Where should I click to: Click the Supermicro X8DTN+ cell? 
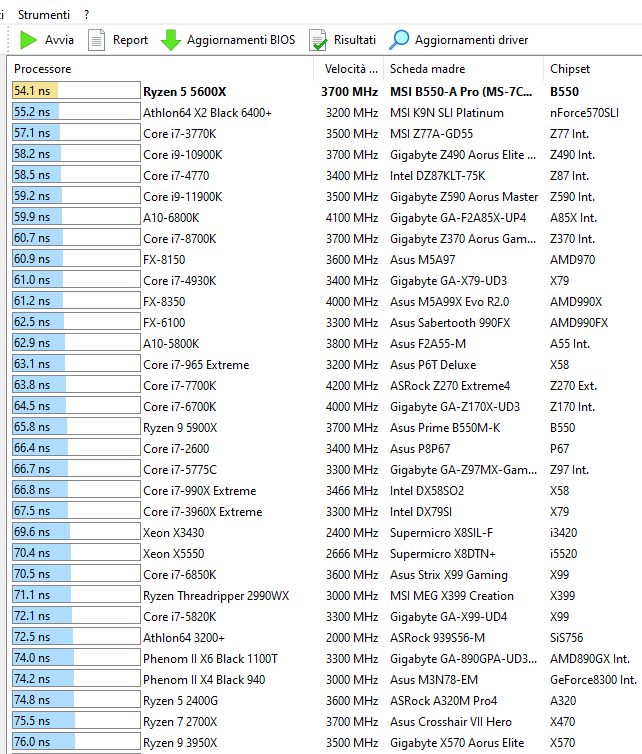tap(443, 553)
